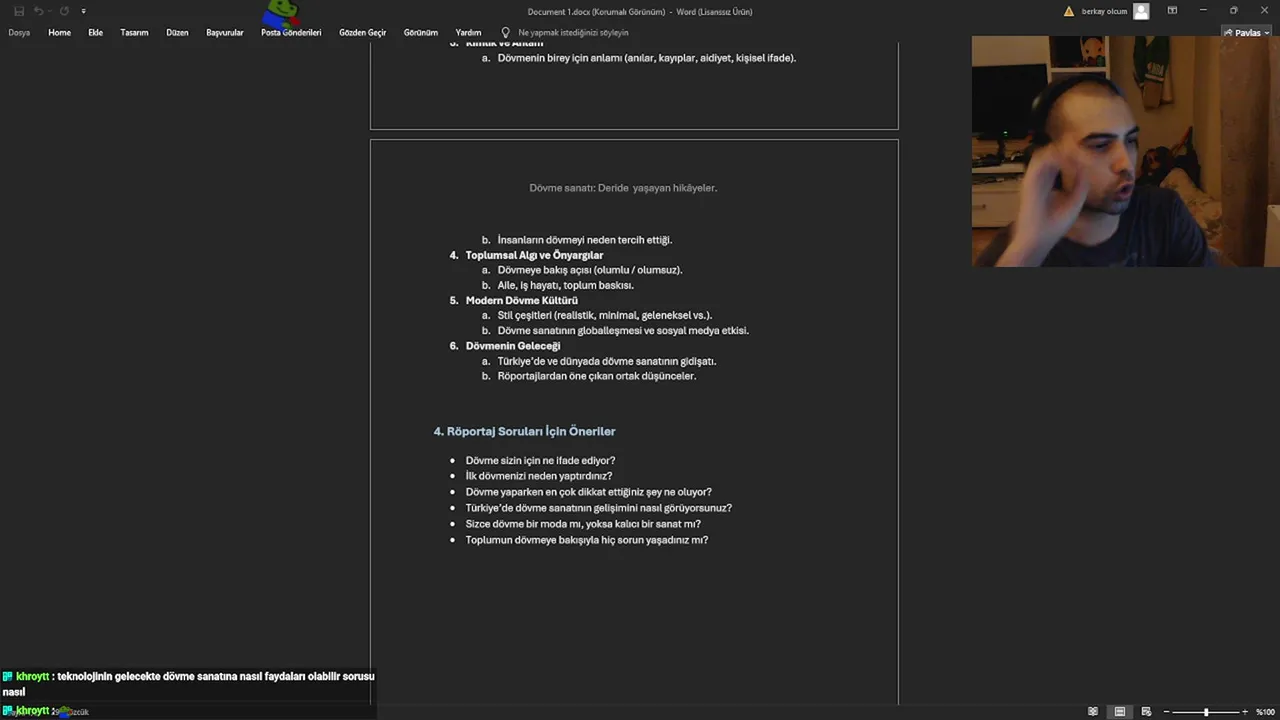This screenshot has width=1280, height=720.
Task: Click the user profile avatar picture
Action: (x=1141, y=11)
